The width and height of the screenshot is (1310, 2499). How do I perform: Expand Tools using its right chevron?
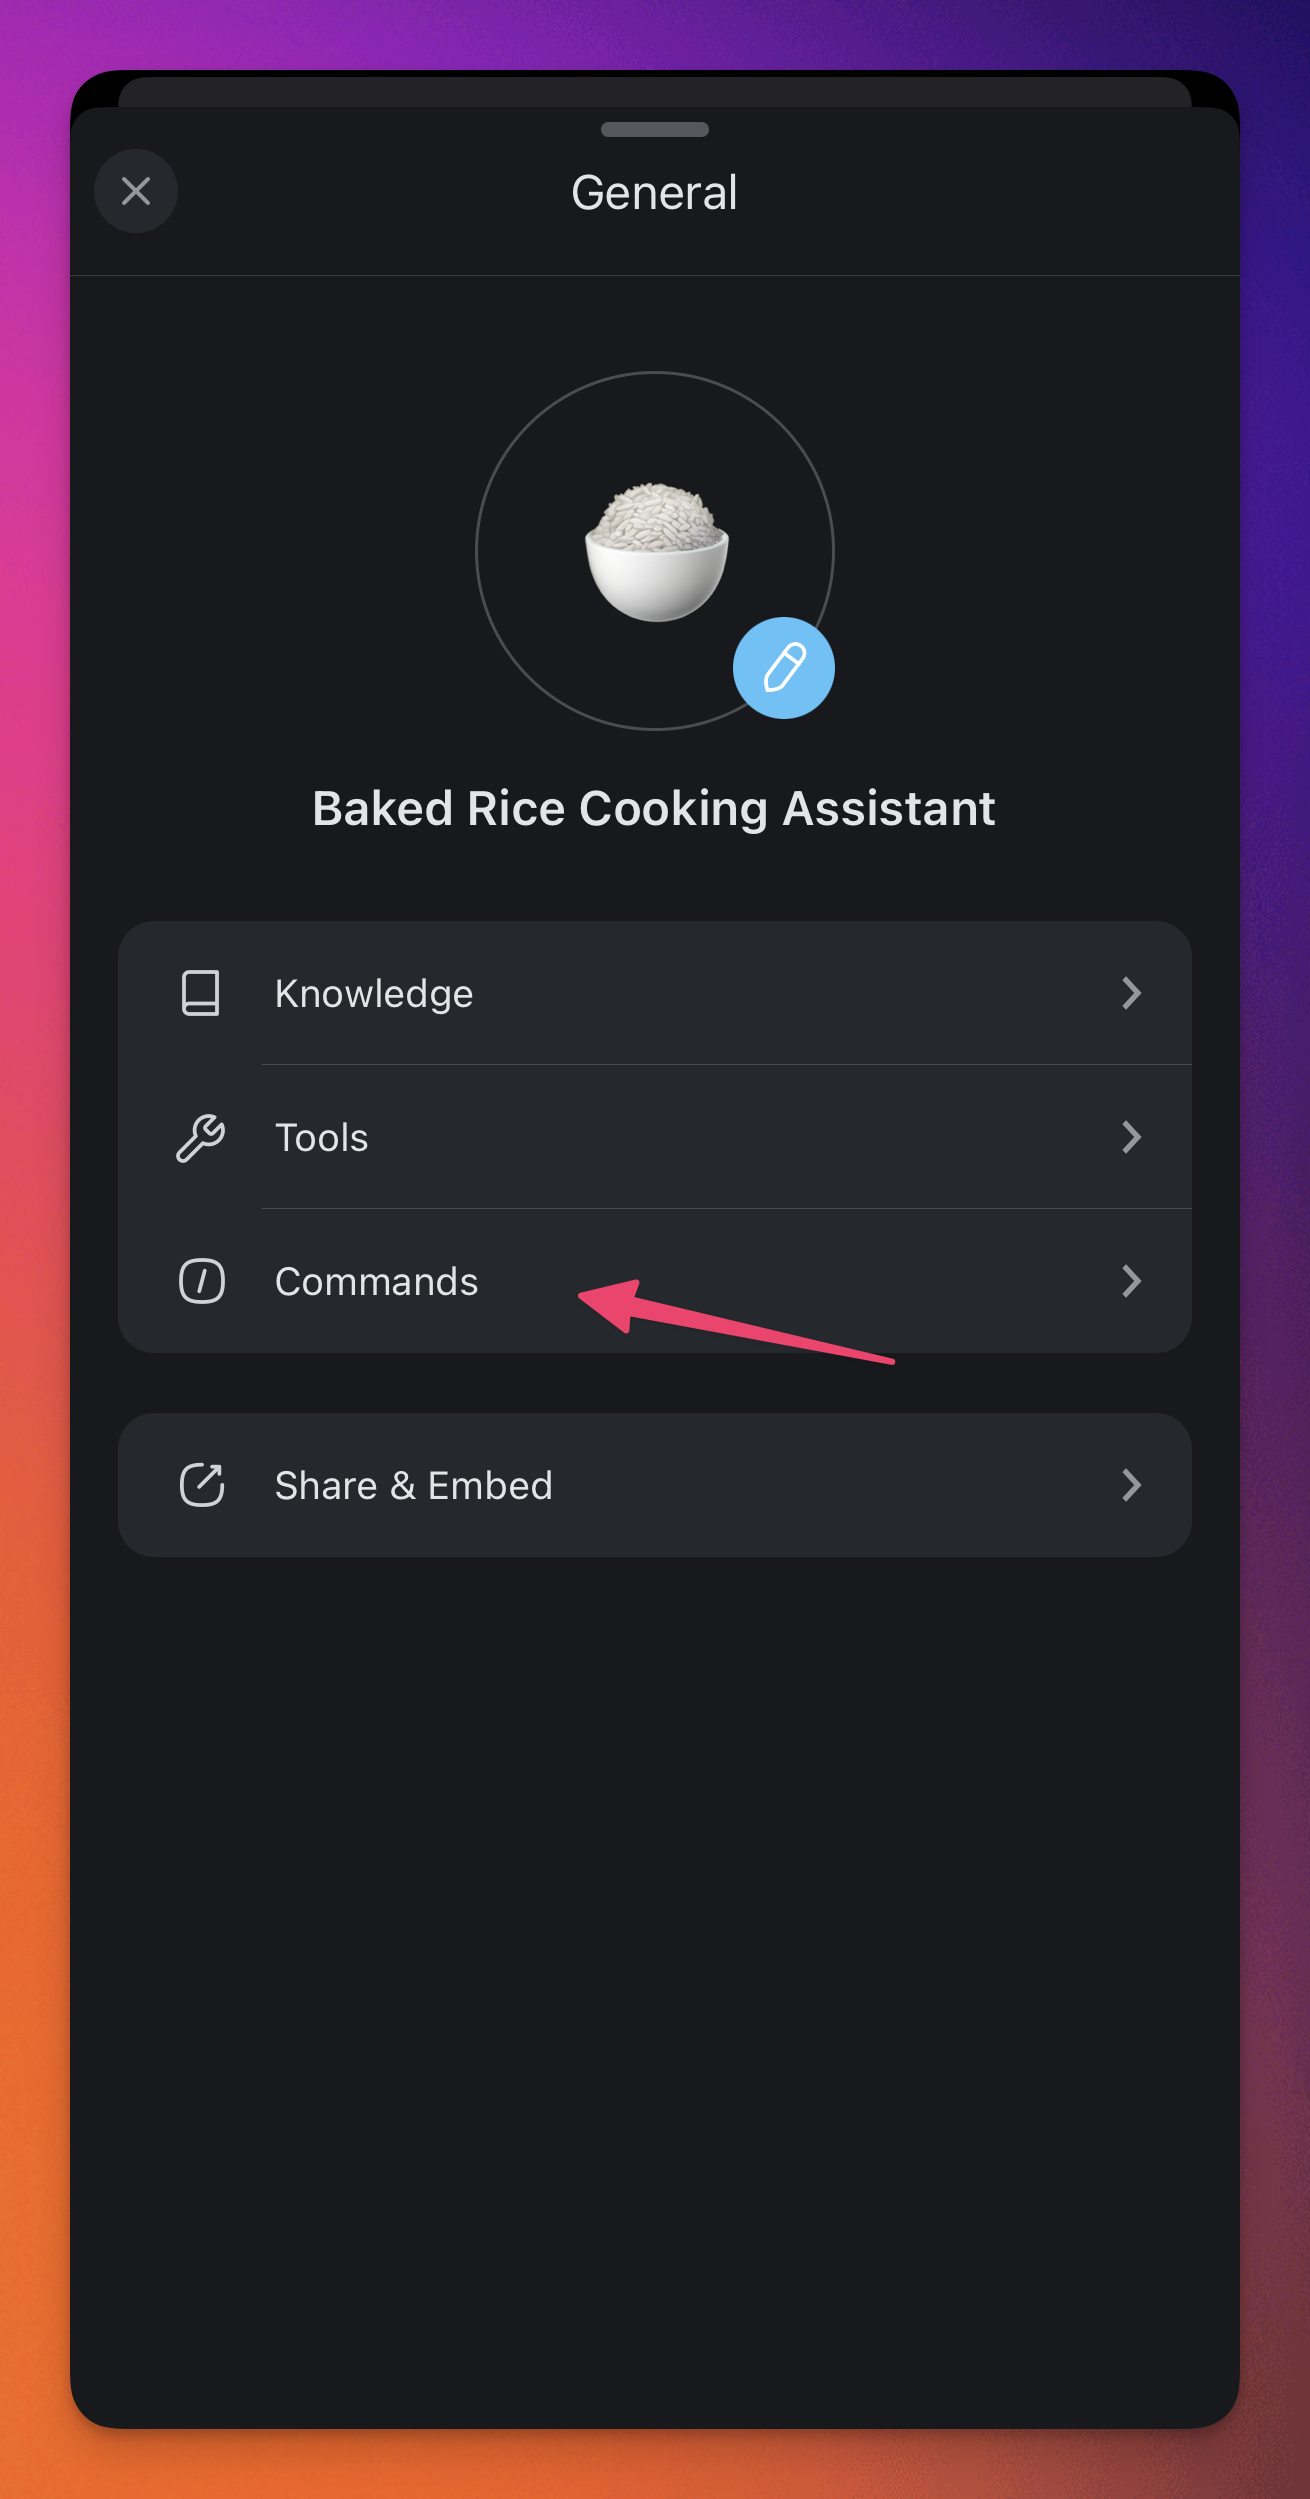tap(1131, 1137)
